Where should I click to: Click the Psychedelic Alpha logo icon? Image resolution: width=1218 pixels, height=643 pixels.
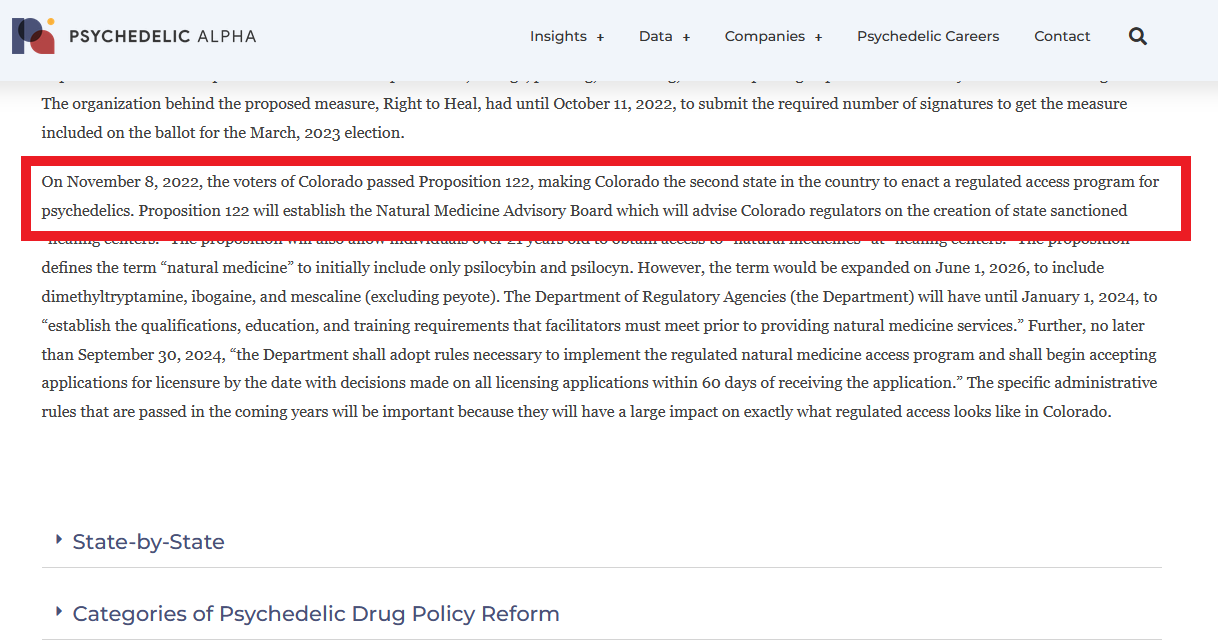click(33, 36)
